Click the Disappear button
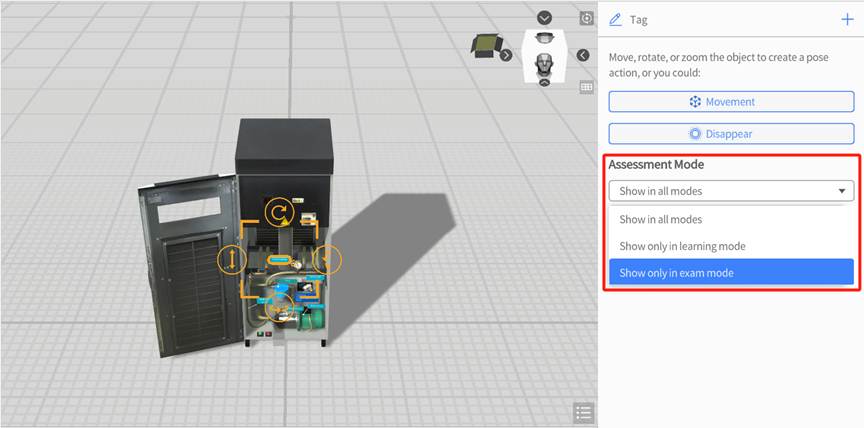 (731, 134)
